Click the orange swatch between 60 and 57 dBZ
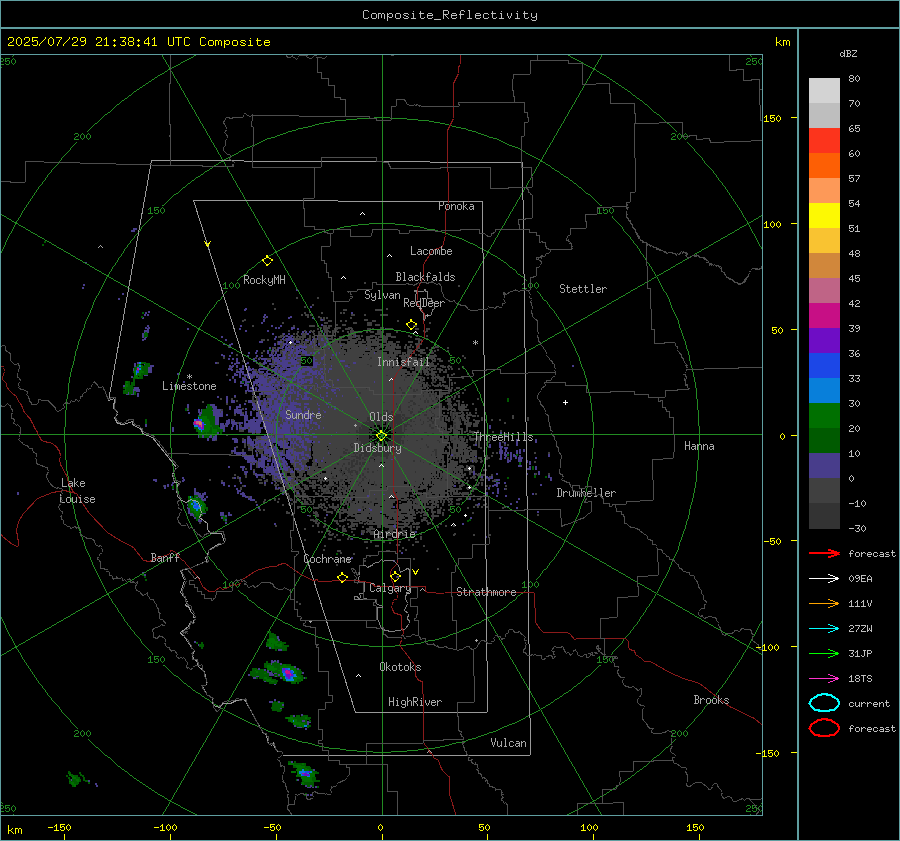Viewport: 900px width, 841px height. [x=824, y=166]
